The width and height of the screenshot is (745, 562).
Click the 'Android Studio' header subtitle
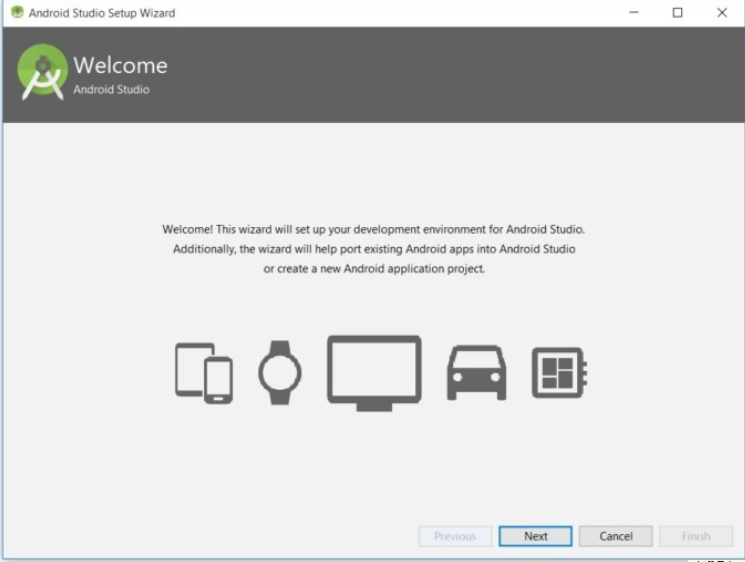point(111,89)
